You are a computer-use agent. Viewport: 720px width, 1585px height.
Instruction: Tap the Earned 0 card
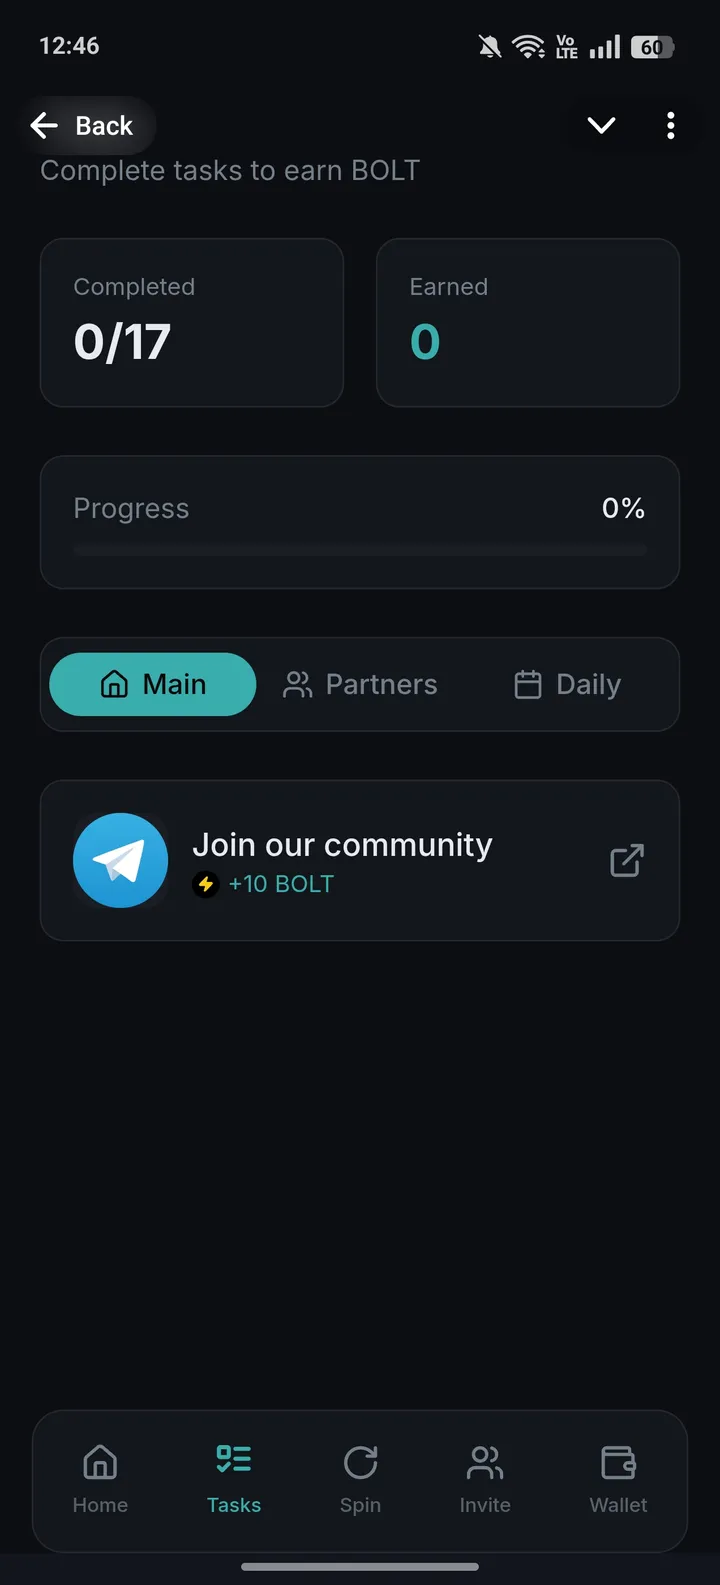[x=527, y=322]
